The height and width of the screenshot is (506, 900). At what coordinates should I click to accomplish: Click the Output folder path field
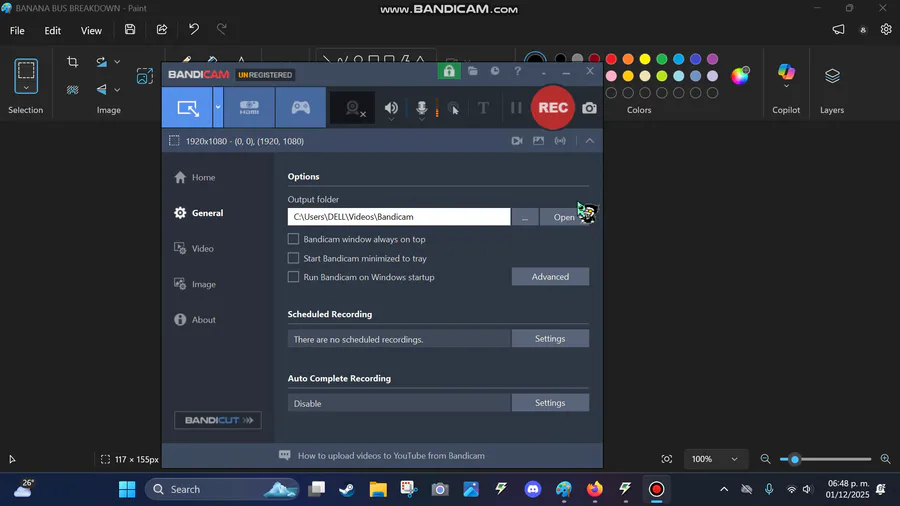click(399, 217)
